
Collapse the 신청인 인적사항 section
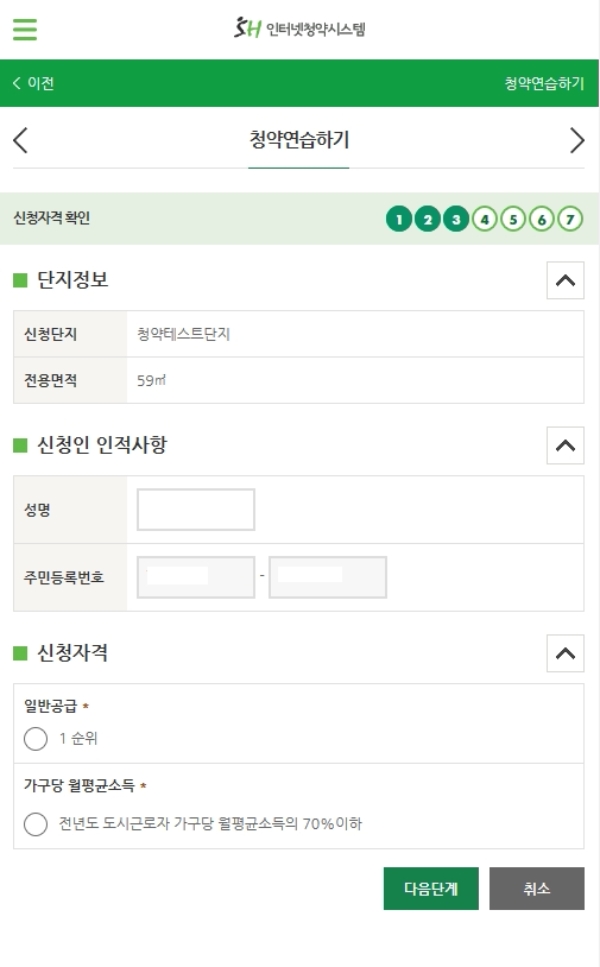click(x=565, y=445)
